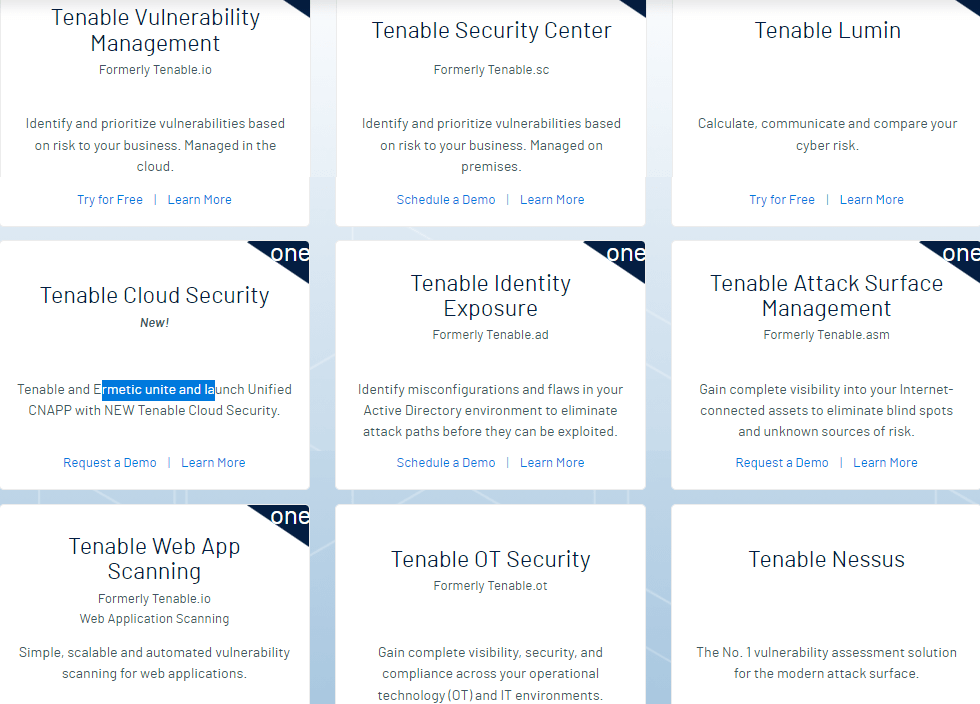
Task: Click the Tenable OT Security heading
Action: 490,559
